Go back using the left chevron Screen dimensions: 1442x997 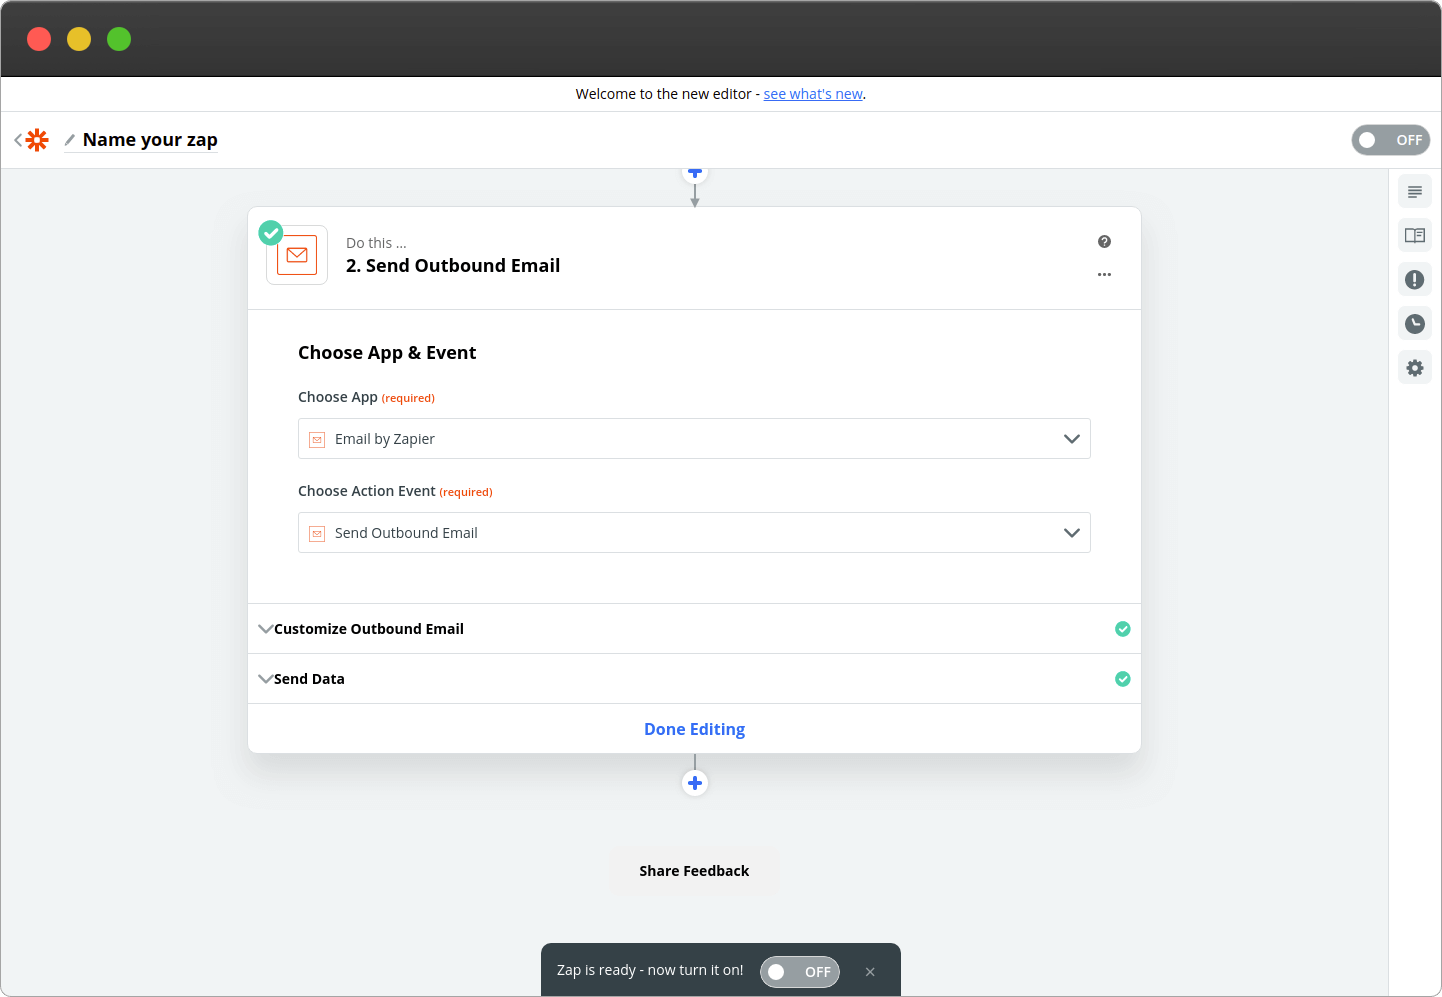pos(18,140)
